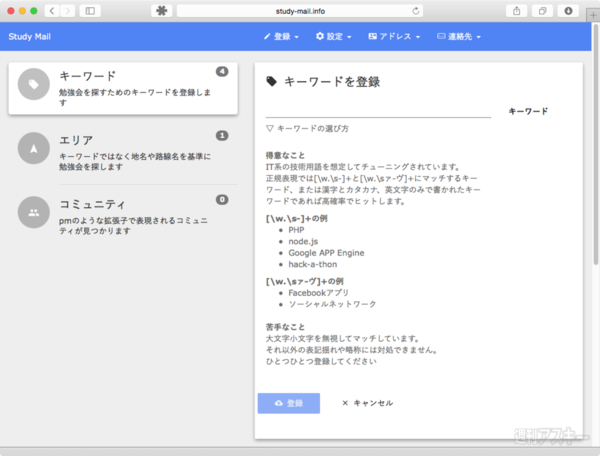Open the 登録 dropdown menu
The image size is (600, 456).
[x=283, y=36]
